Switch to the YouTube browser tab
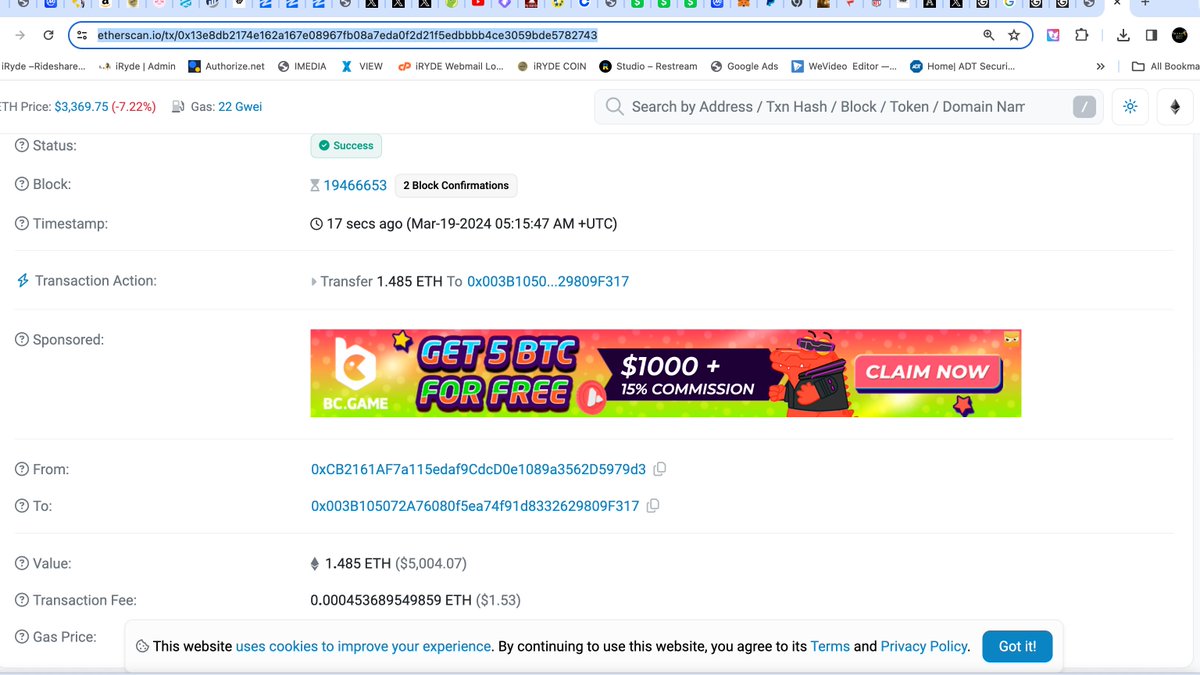The image size is (1200, 675). [x=478, y=4]
